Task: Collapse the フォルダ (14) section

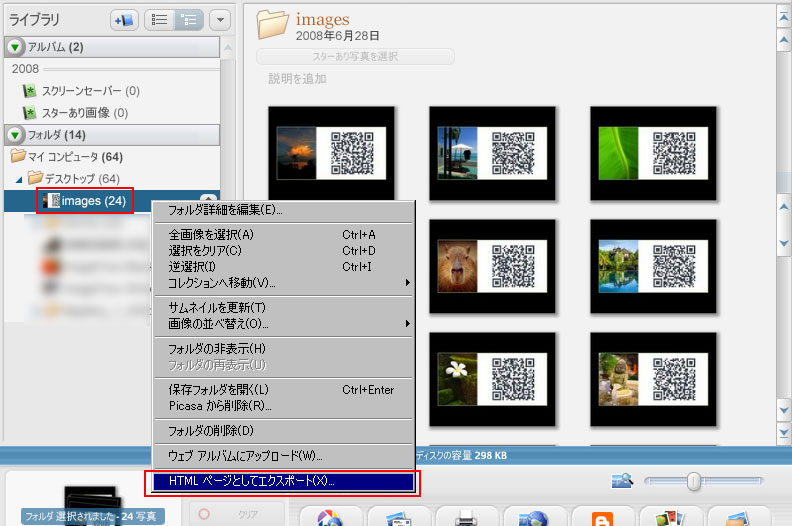Action: click(x=15, y=135)
